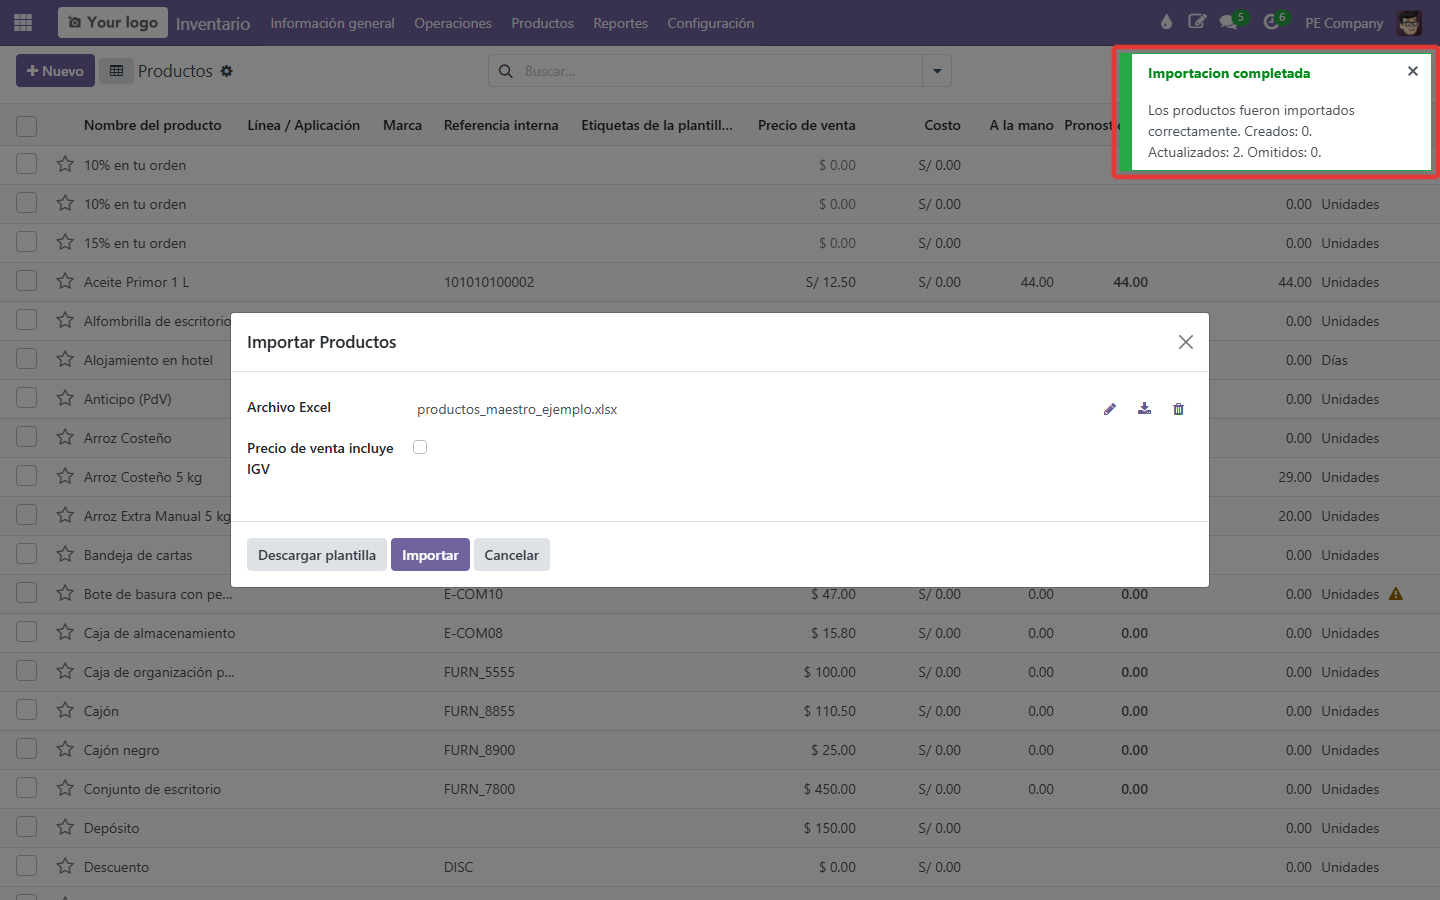
Task: Star the Aceite Primor 1 L product
Action: [65, 282]
